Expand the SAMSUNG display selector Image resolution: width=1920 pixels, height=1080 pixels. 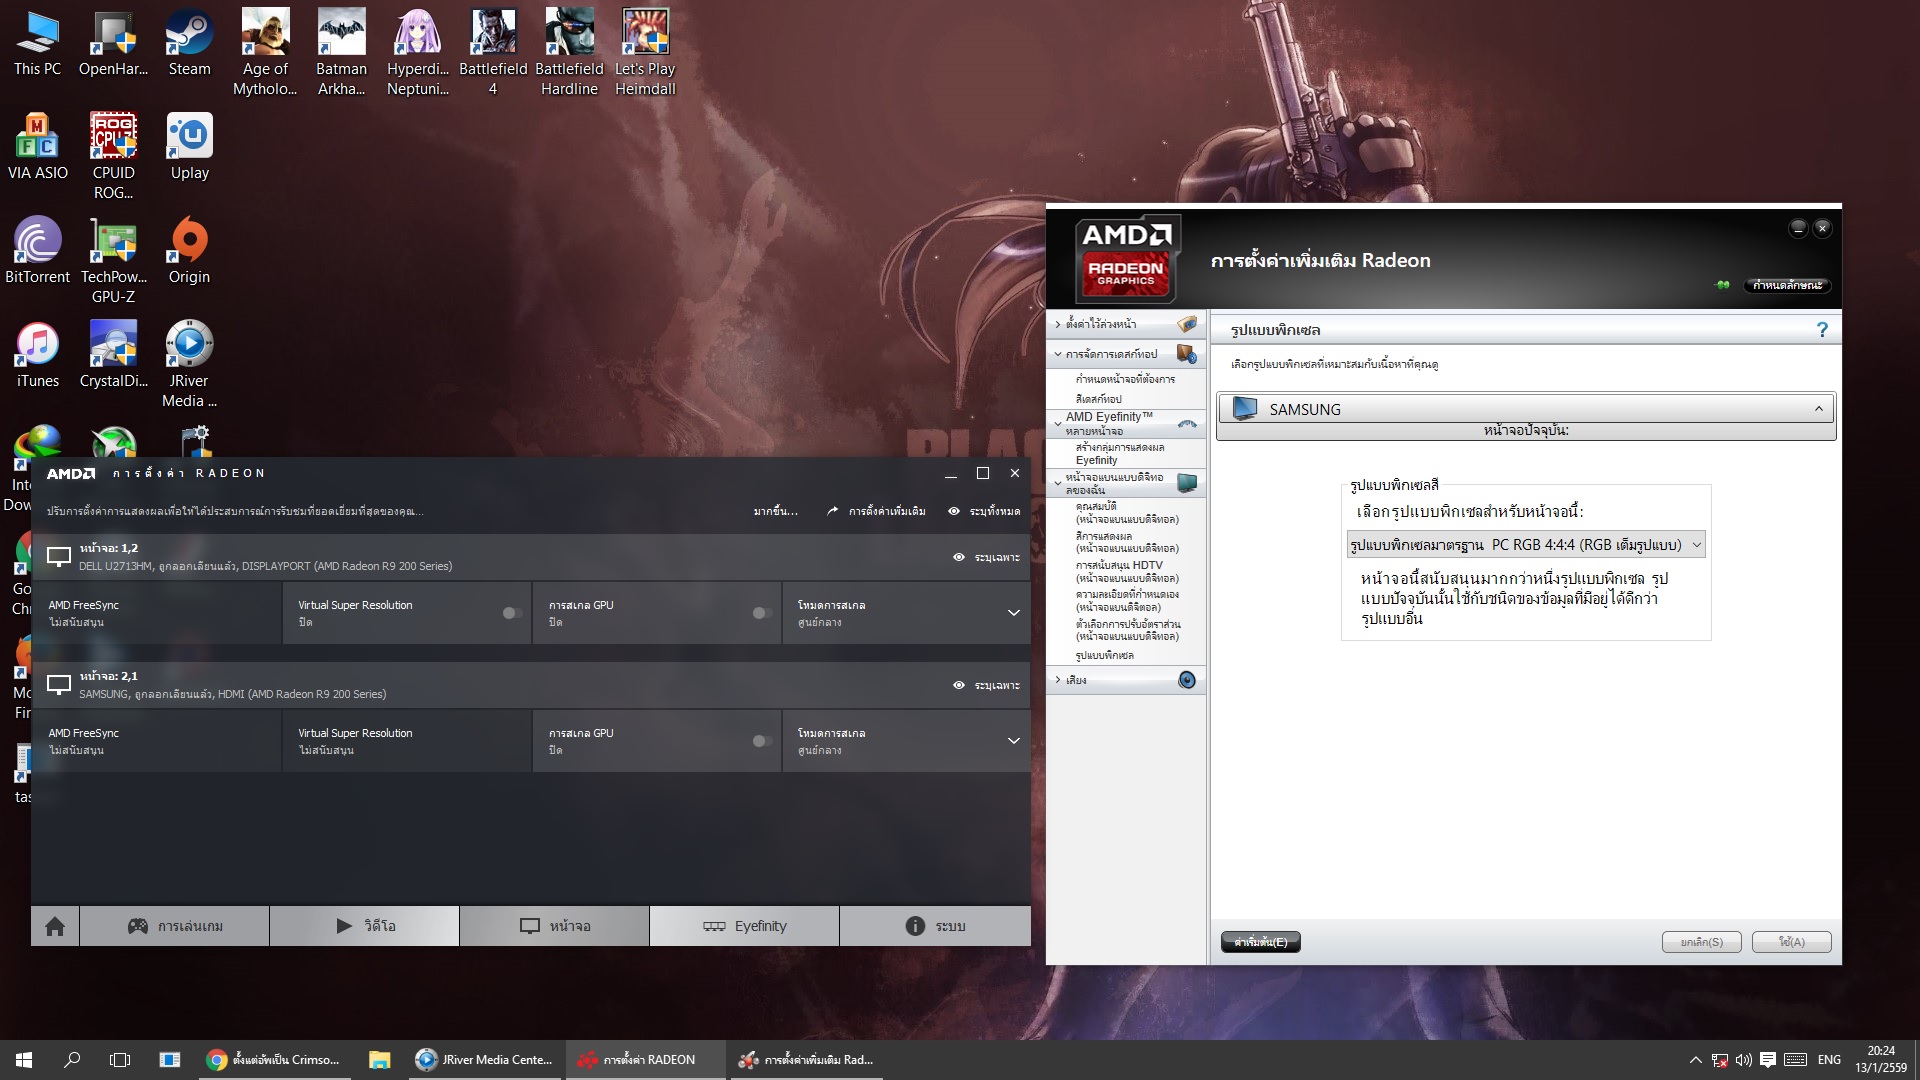point(1818,409)
